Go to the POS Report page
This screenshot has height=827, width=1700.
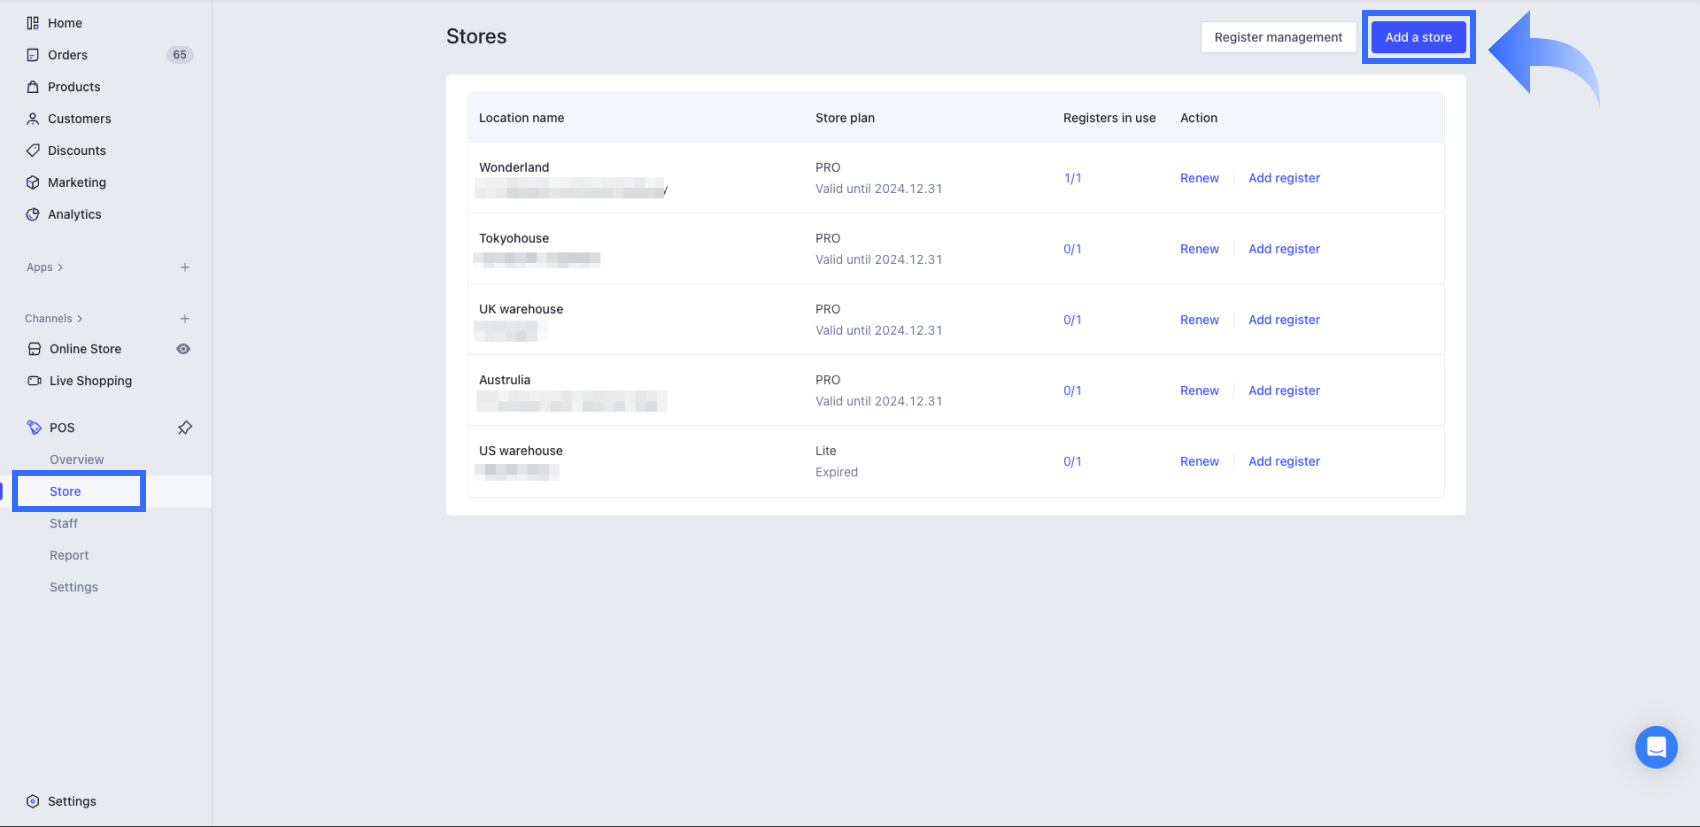point(69,556)
